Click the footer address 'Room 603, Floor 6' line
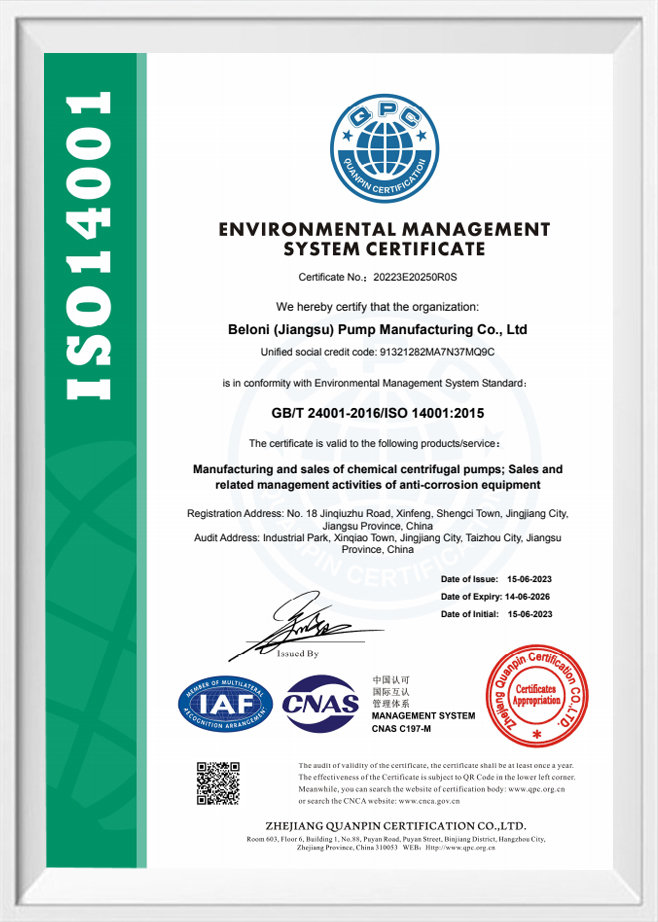Screen dimensions: 658x922 pyautogui.click(x=396, y=839)
